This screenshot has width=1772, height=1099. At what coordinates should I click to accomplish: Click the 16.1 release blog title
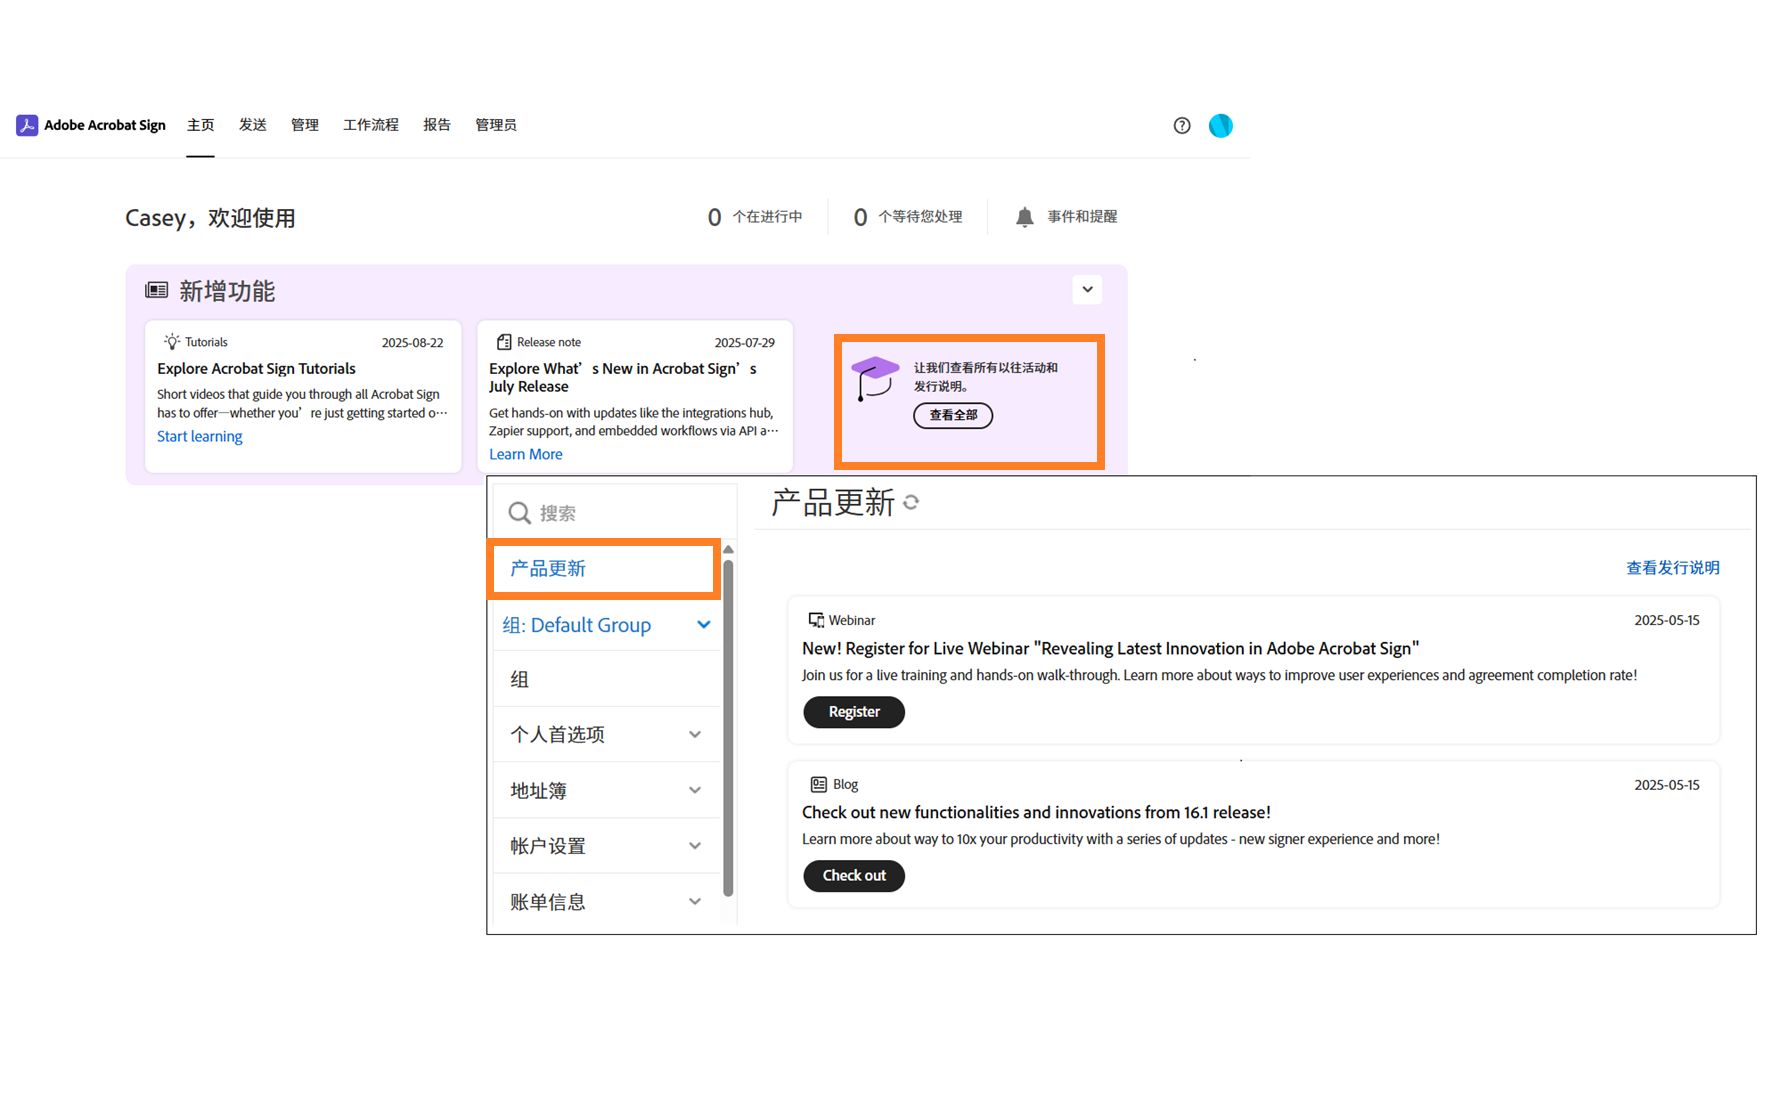click(x=1036, y=812)
